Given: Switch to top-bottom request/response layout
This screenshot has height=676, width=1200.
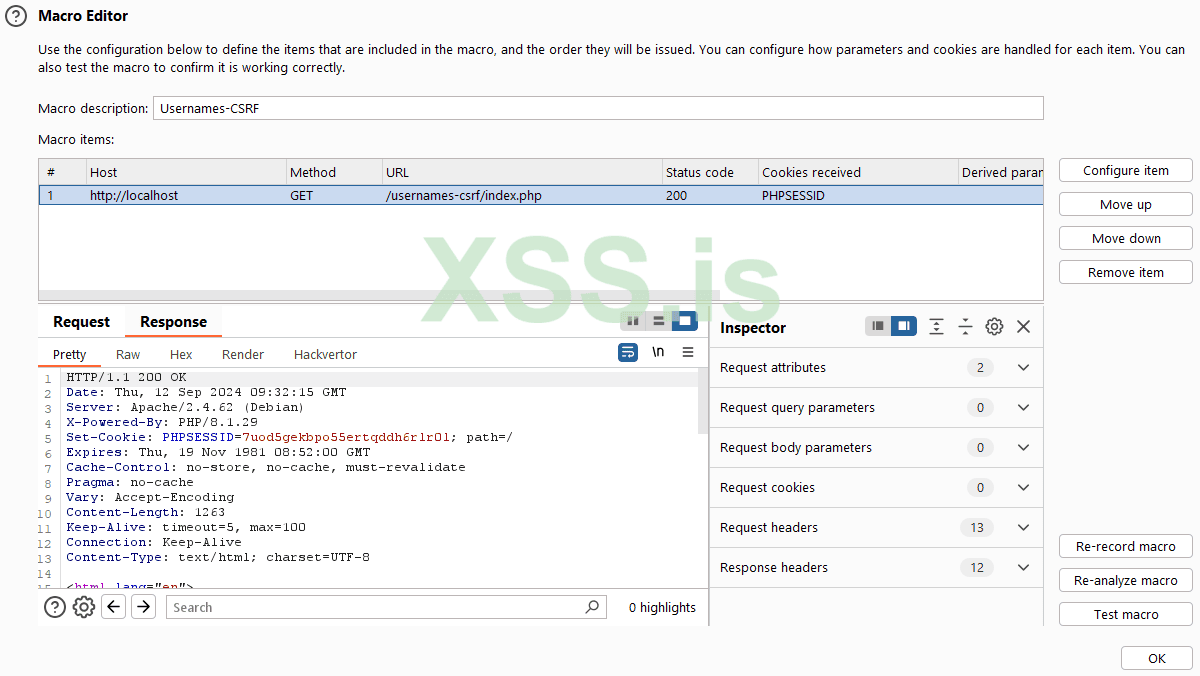Looking at the screenshot, I should (659, 321).
